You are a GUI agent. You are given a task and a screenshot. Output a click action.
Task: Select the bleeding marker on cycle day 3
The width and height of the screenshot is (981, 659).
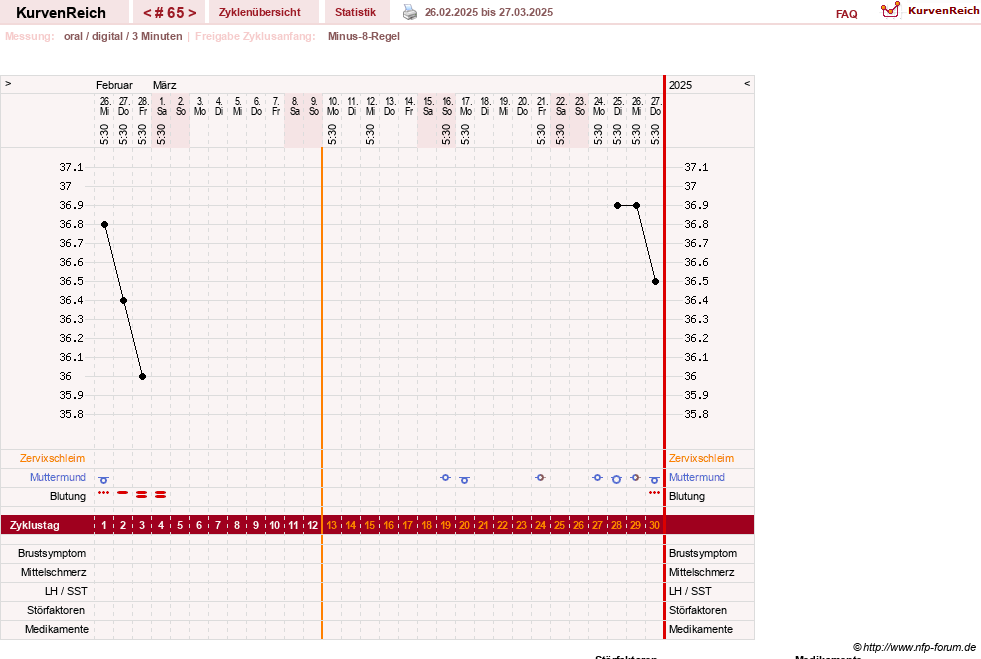coord(141,494)
